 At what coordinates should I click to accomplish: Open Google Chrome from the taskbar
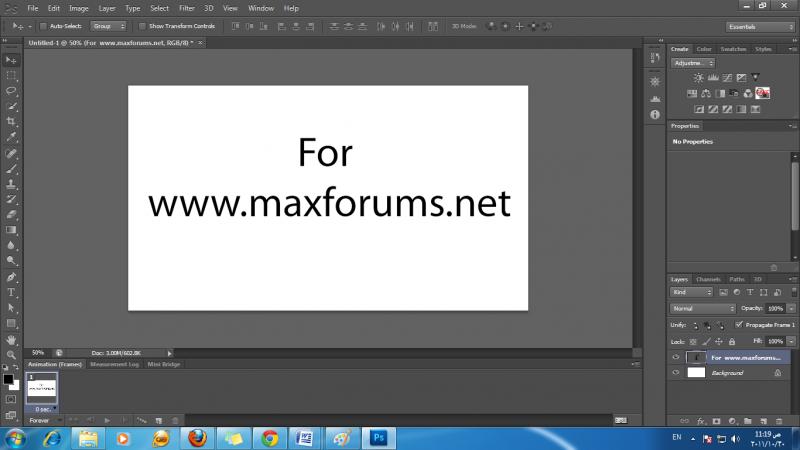tap(270, 438)
